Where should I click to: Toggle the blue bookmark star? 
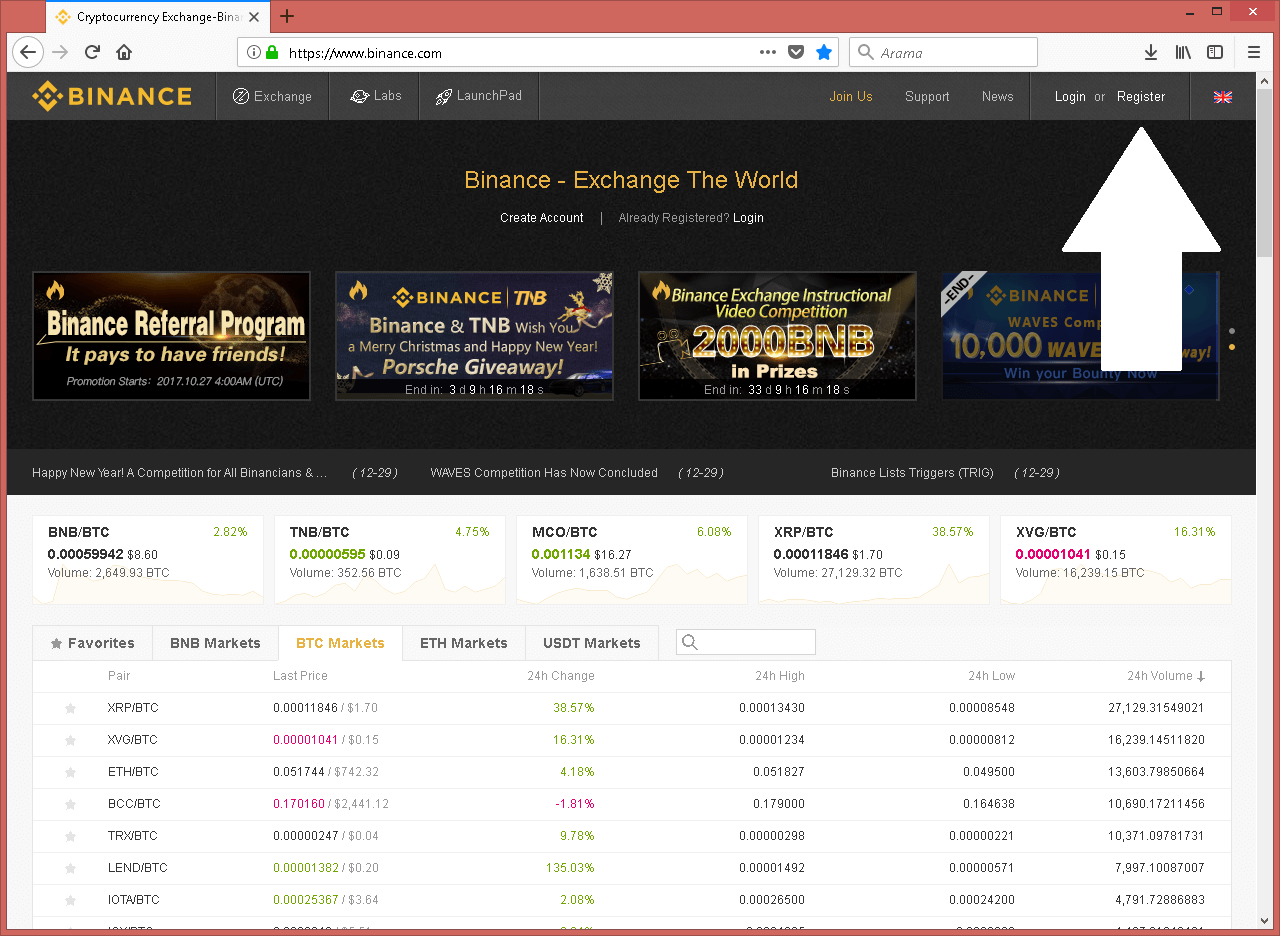[824, 52]
